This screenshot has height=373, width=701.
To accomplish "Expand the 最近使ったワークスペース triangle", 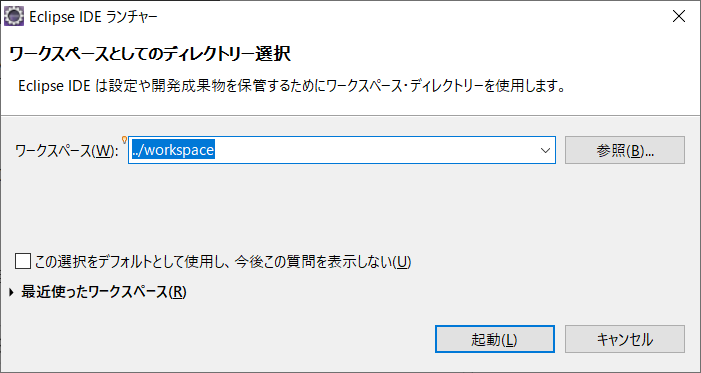I will click(x=12, y=292).
